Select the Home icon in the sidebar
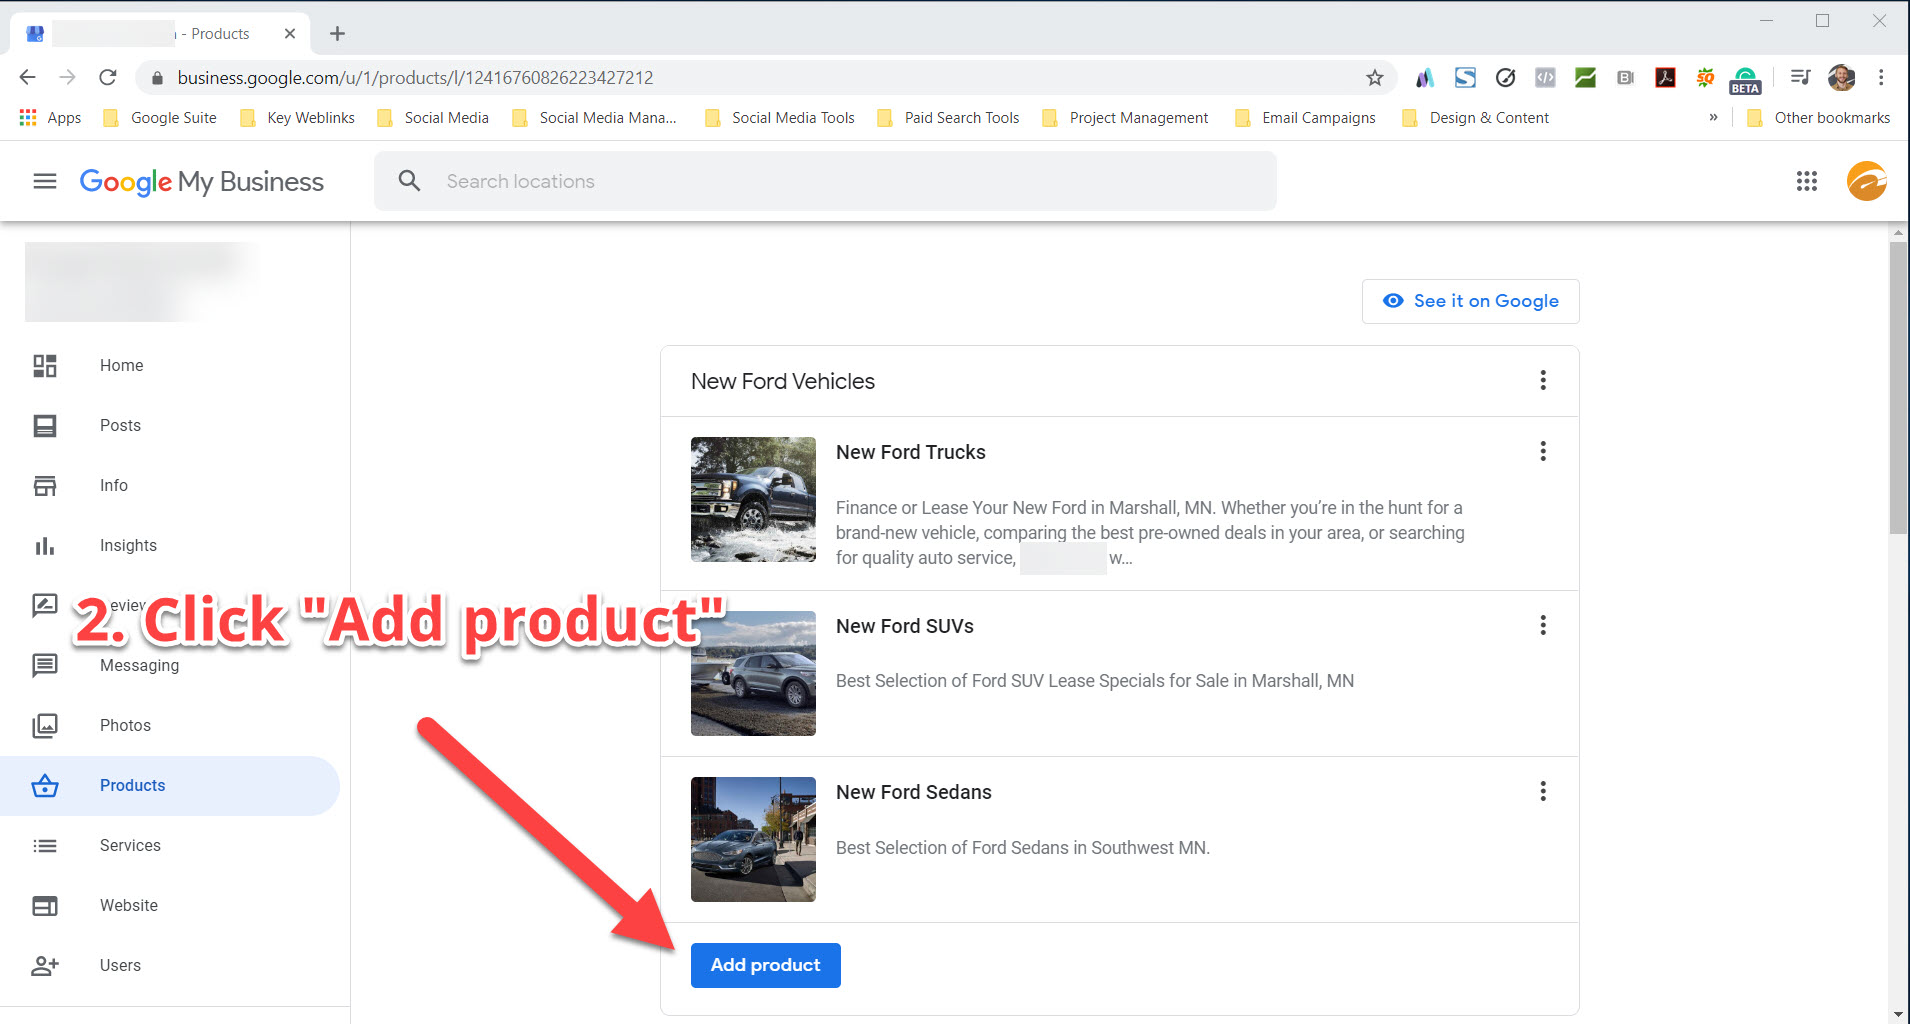Screen dimensions: 1910x1024 [x=45, y=365]
